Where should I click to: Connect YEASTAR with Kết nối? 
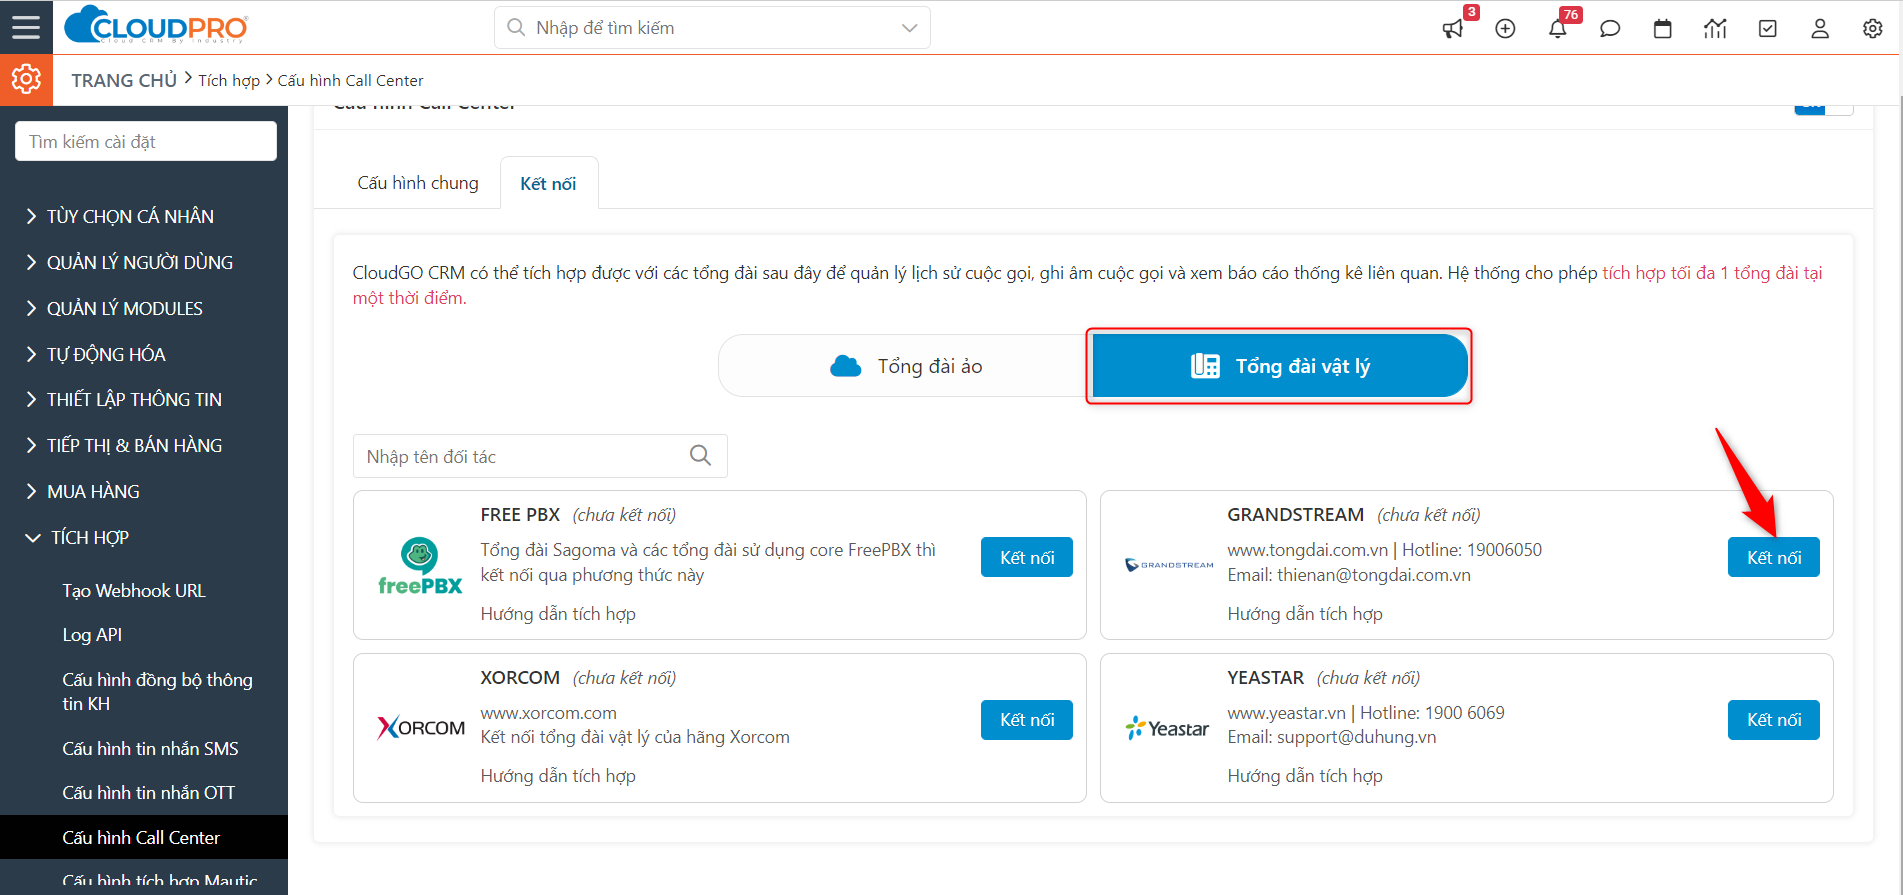(1774, 720)
